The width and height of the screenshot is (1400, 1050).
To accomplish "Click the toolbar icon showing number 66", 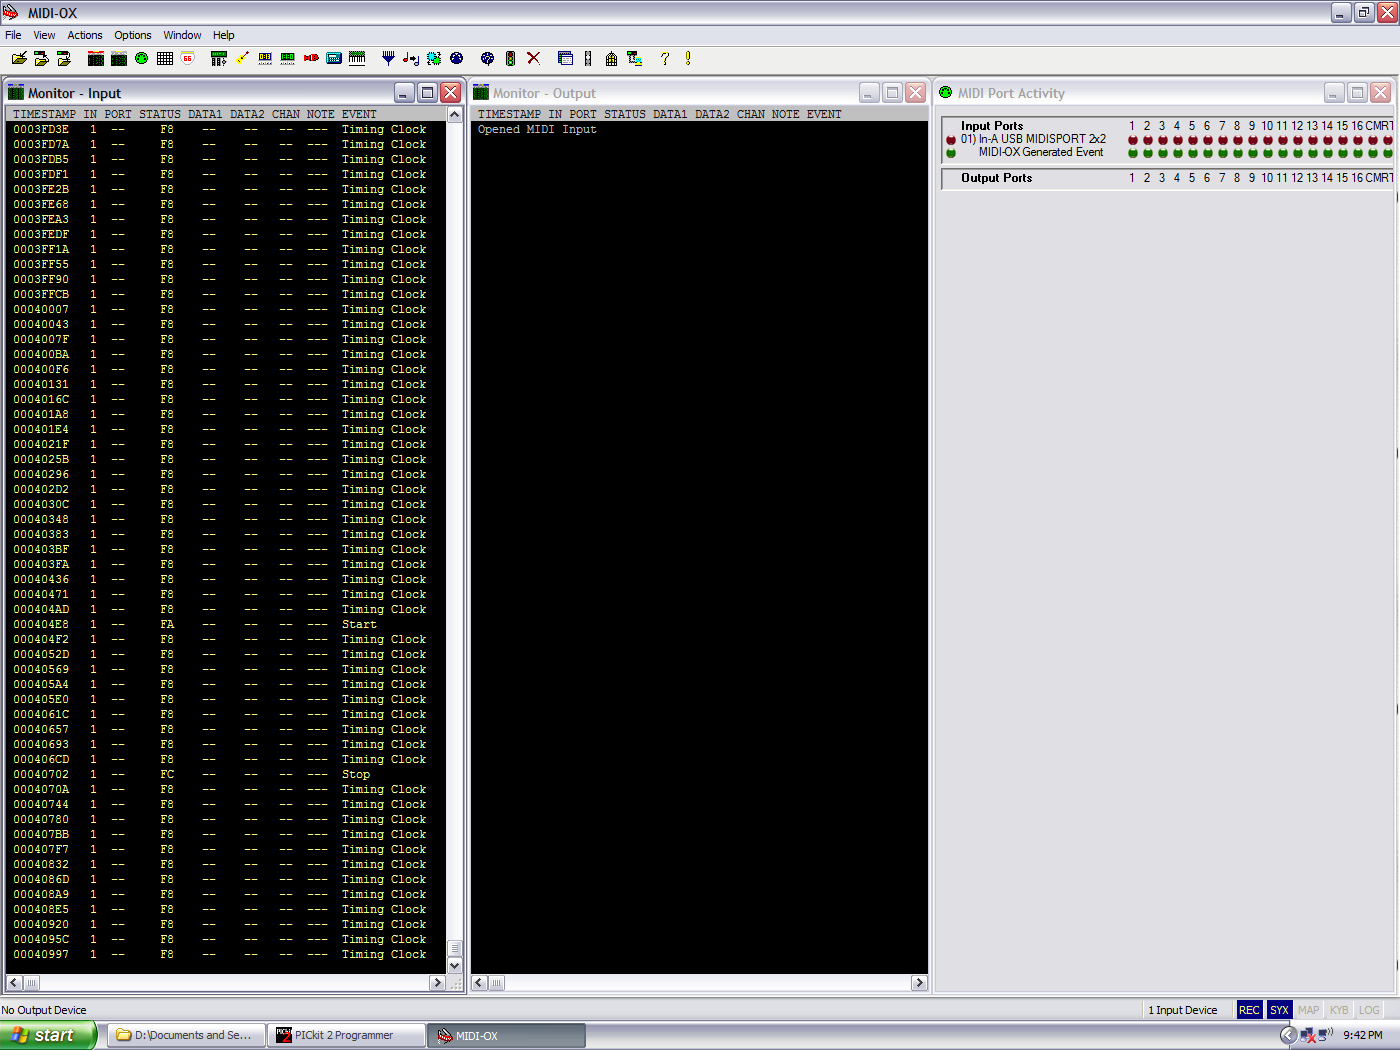I will tap(188, 58).
